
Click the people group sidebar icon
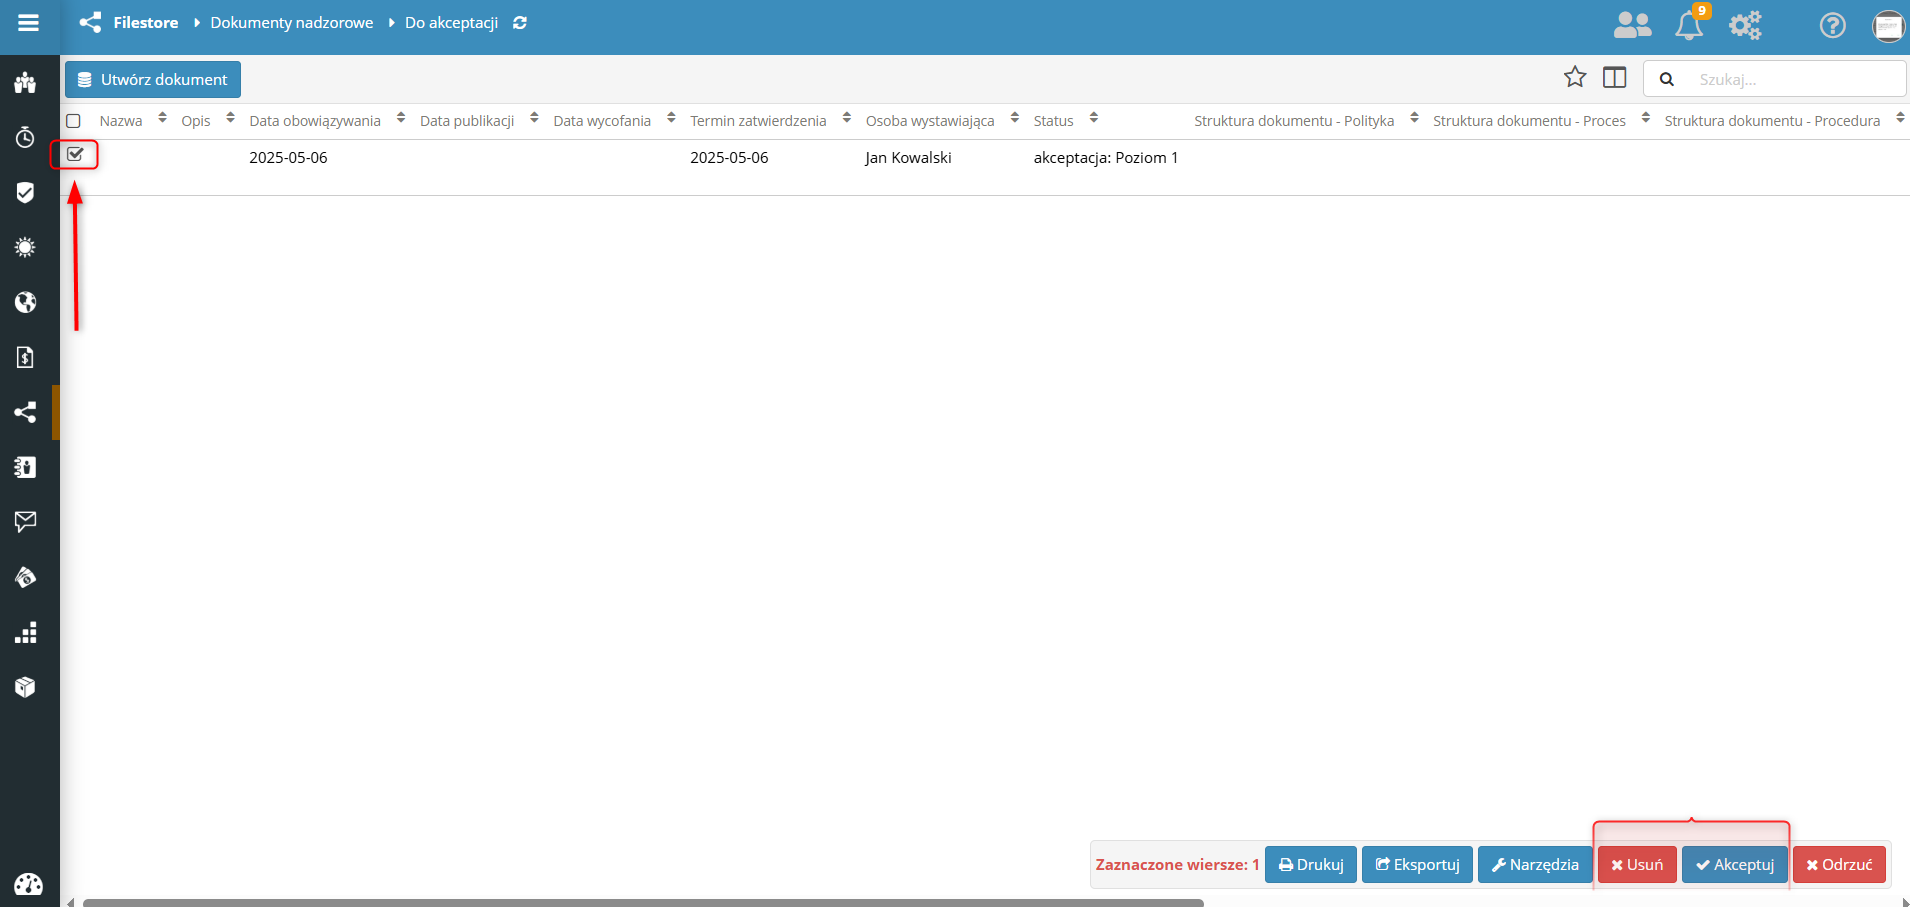pyautogui.click(x=26, y=83)
